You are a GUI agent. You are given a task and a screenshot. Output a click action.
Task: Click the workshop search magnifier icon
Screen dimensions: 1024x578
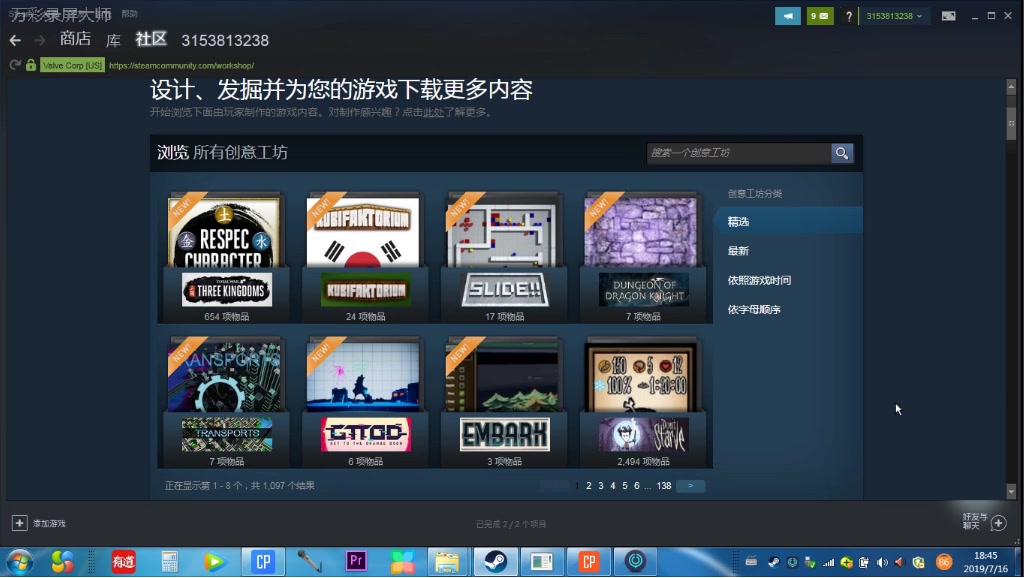tap(841, 153)
